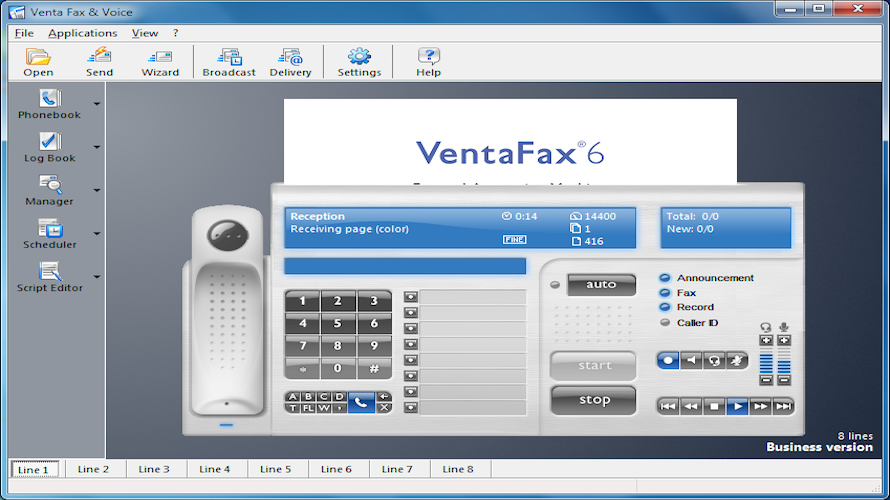
Task: Click the start button
Action: pyautogui.click(x=593, y=365)
